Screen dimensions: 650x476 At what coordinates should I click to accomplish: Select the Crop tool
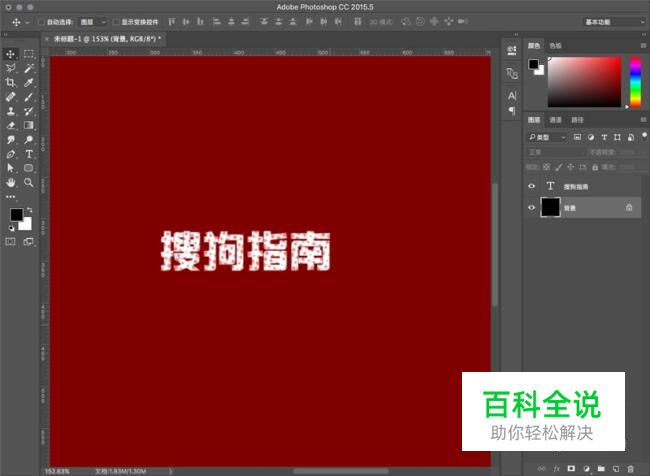click(x=10, y=83)
